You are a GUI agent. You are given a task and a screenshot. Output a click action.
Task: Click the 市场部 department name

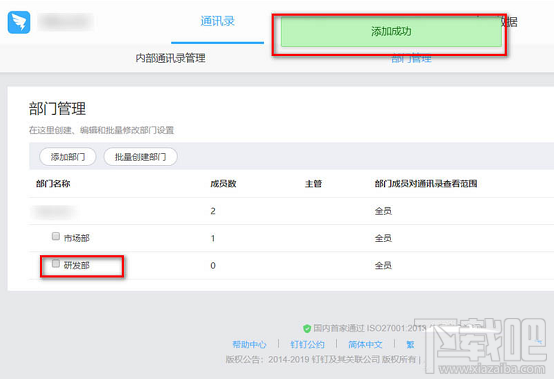coord(76,238)
